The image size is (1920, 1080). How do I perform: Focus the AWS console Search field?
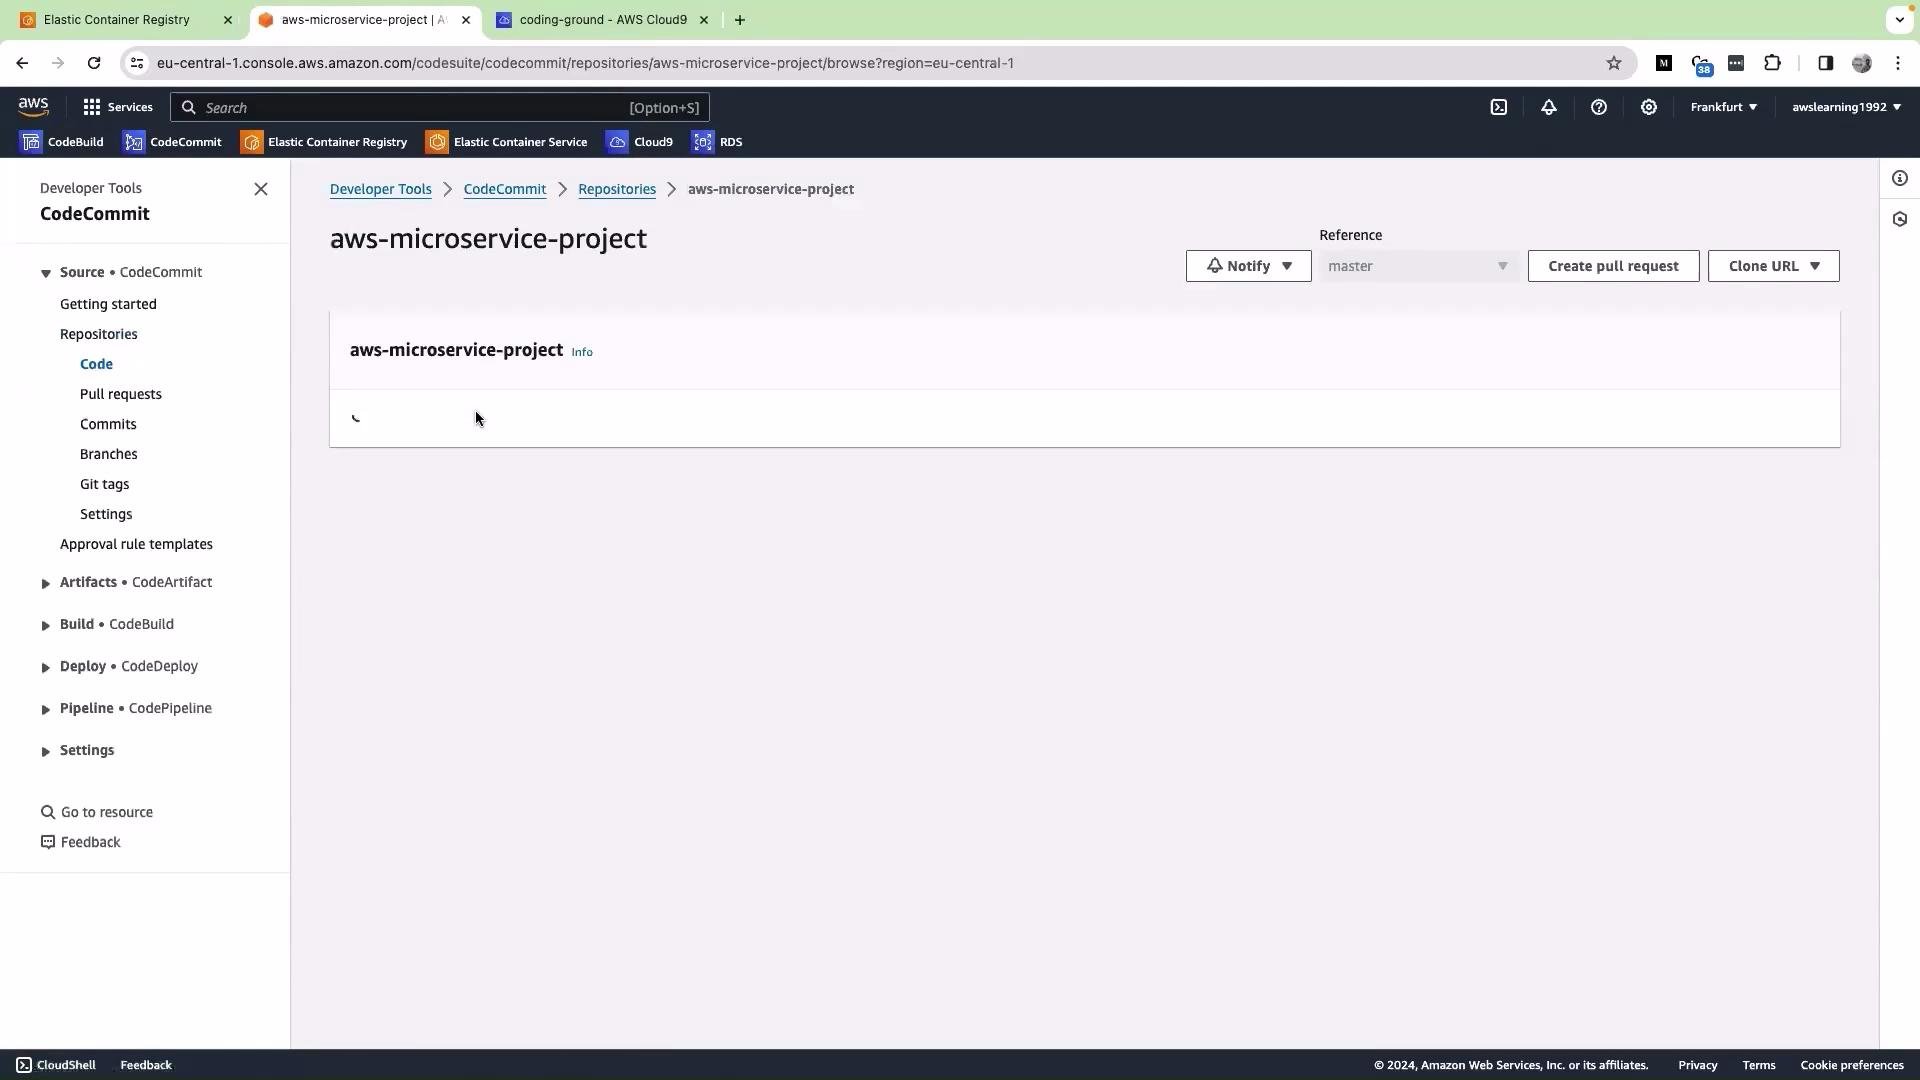[440, 107]
